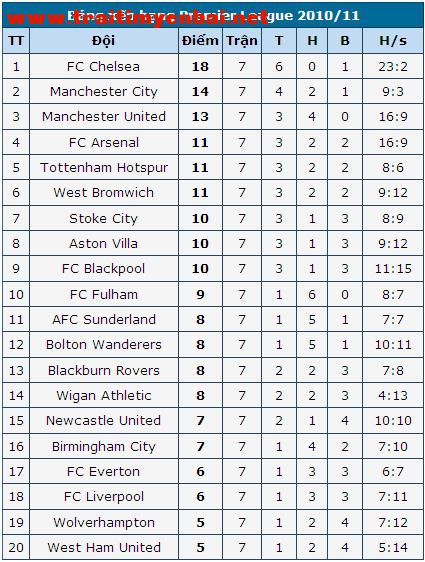Click the Đội column header

point(104,41)
